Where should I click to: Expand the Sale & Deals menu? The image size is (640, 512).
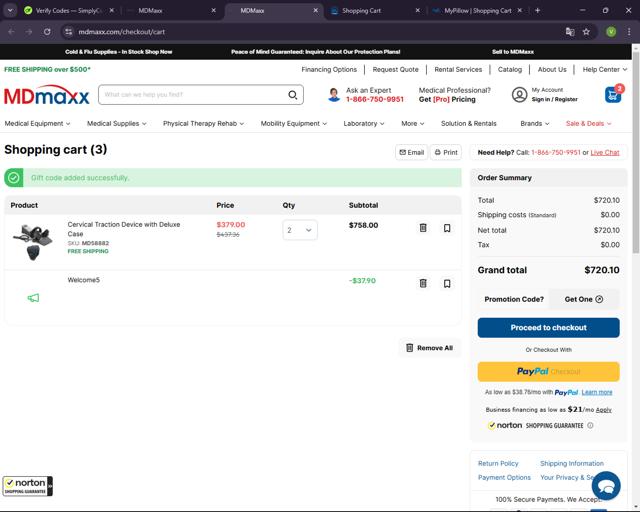pos(589,123)
